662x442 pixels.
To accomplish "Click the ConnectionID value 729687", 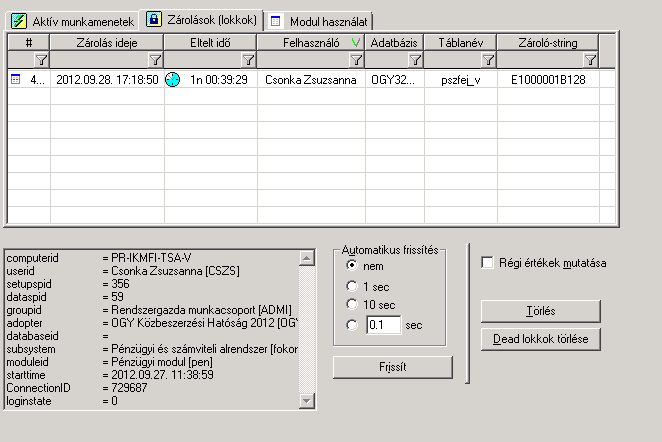I will pos(129,388).
